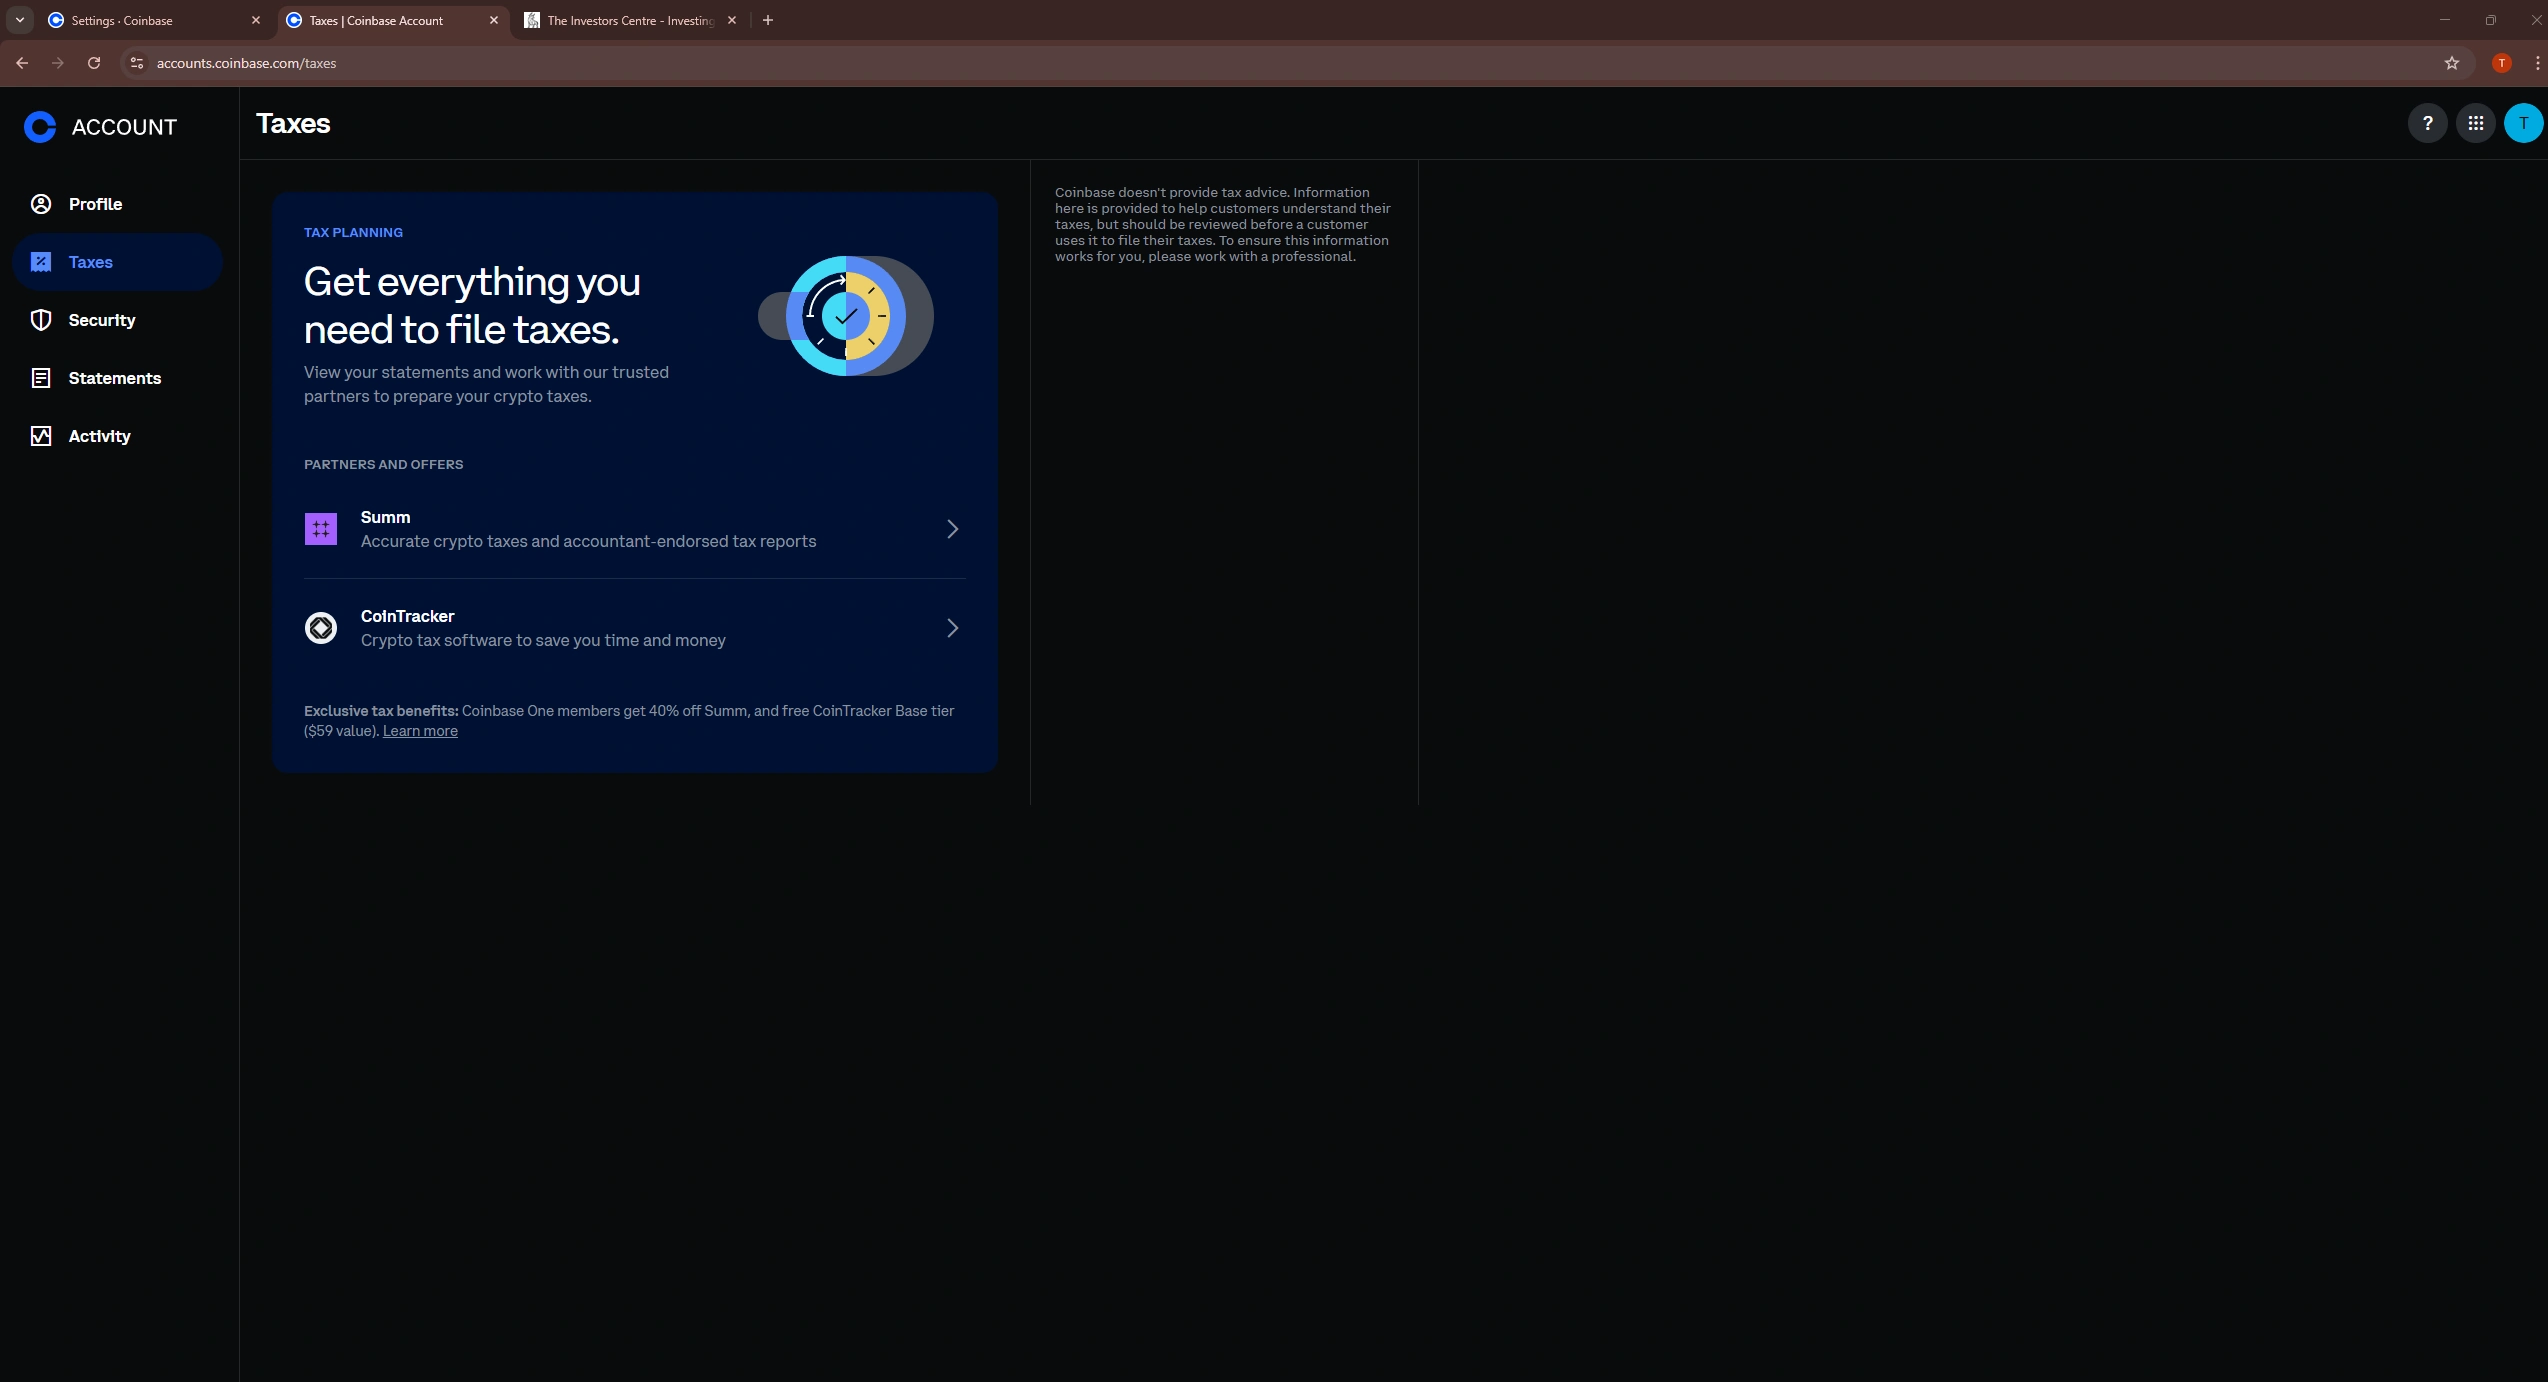Viewport: 2548px width, 1382px height.
Task: Expand the Summ offer chevron
Action: (x=952, y=529)
